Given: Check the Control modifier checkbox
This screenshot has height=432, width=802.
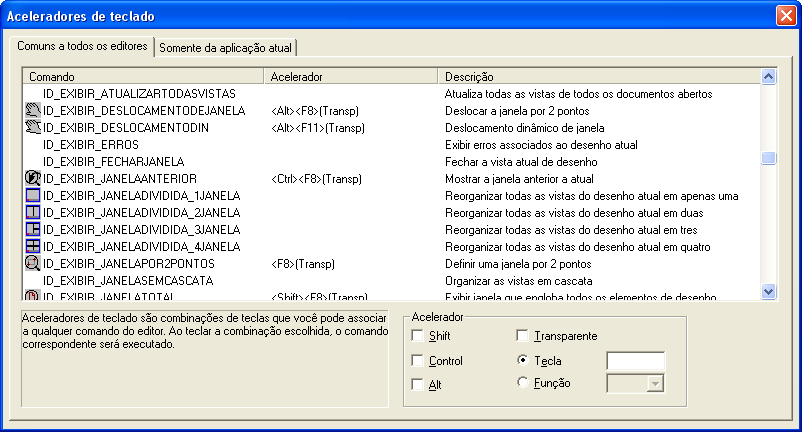Looking at the screenshot, I should [x=417, y=360].
